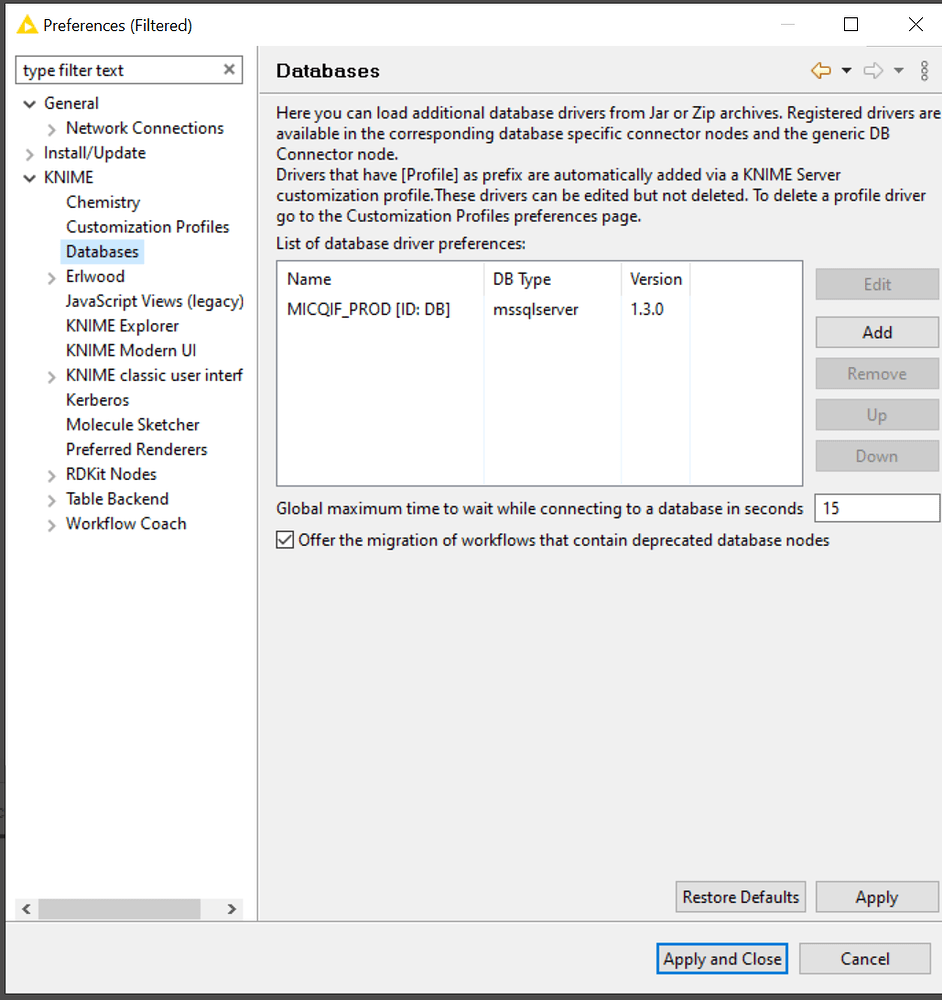The image size is (942, 1000).
Task: Collapse the KNIME tree section
Action: tap(28, 177)
